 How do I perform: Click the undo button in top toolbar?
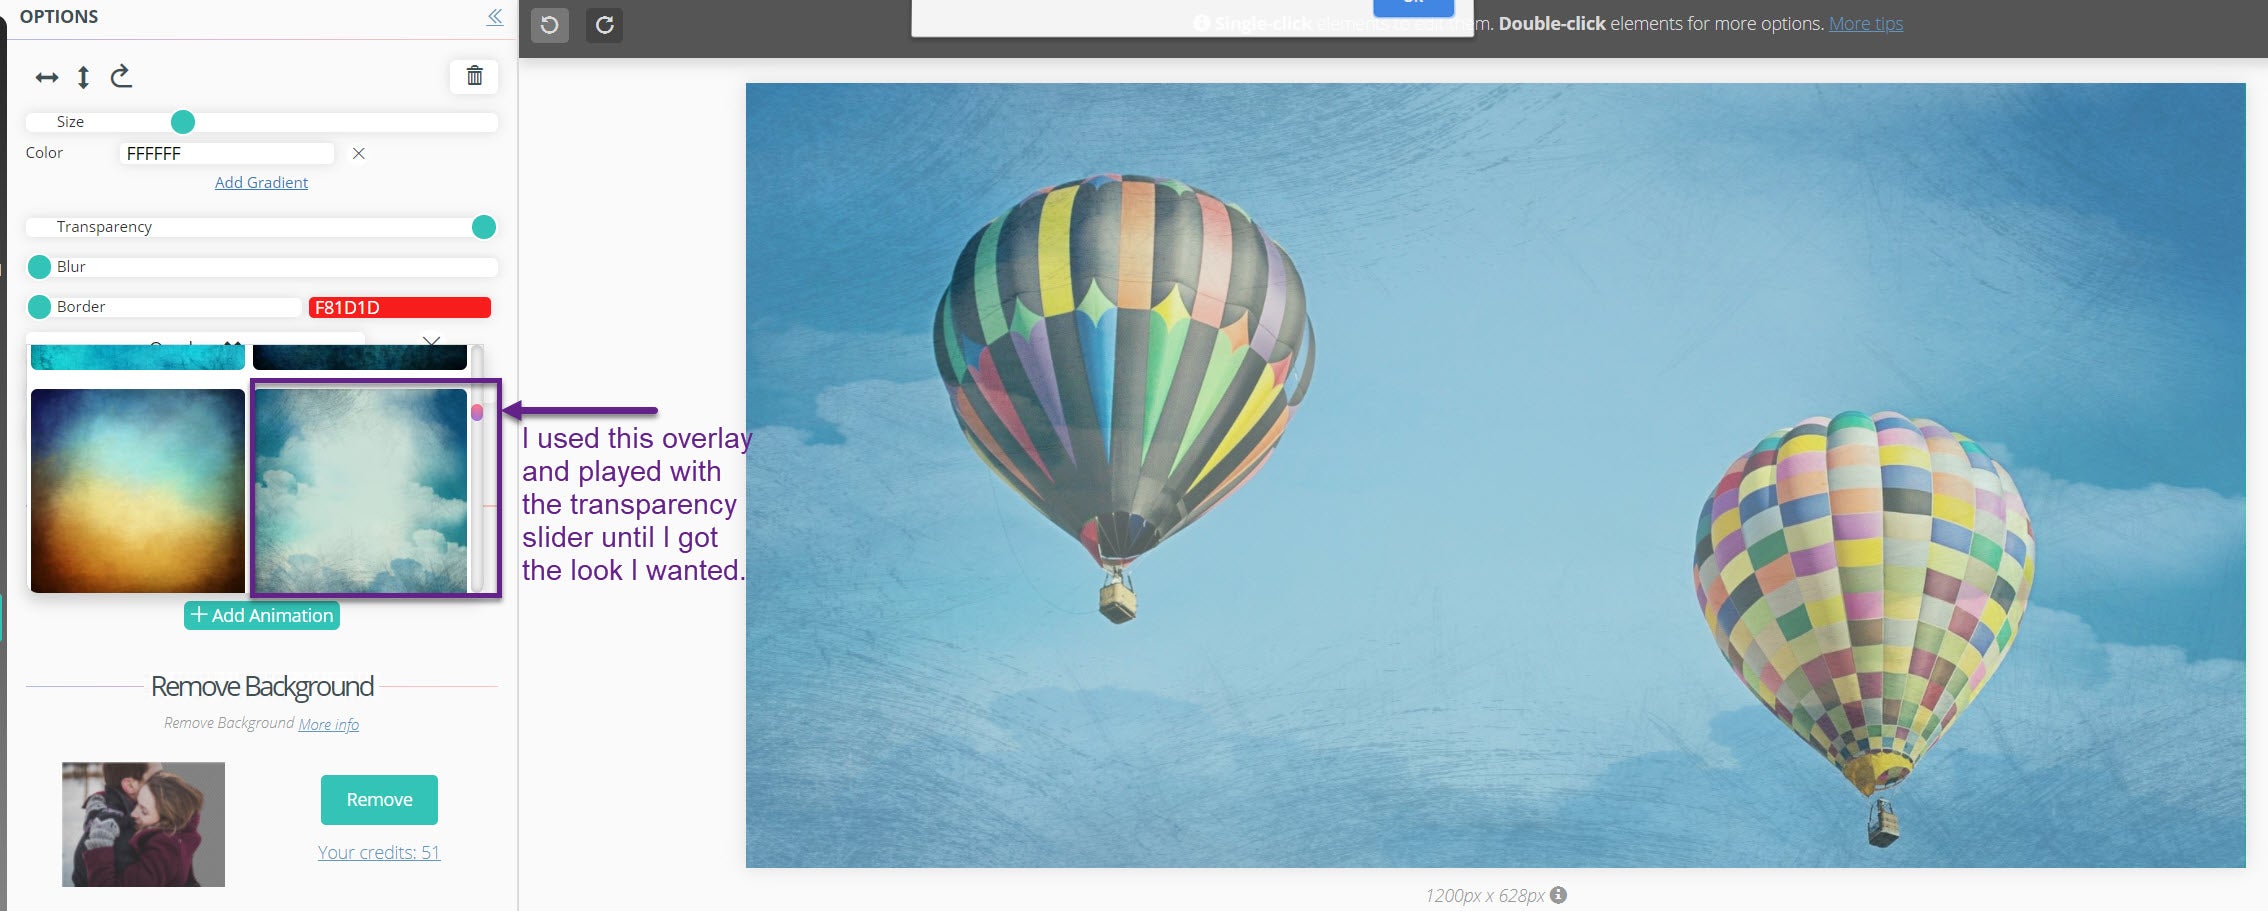549,25
